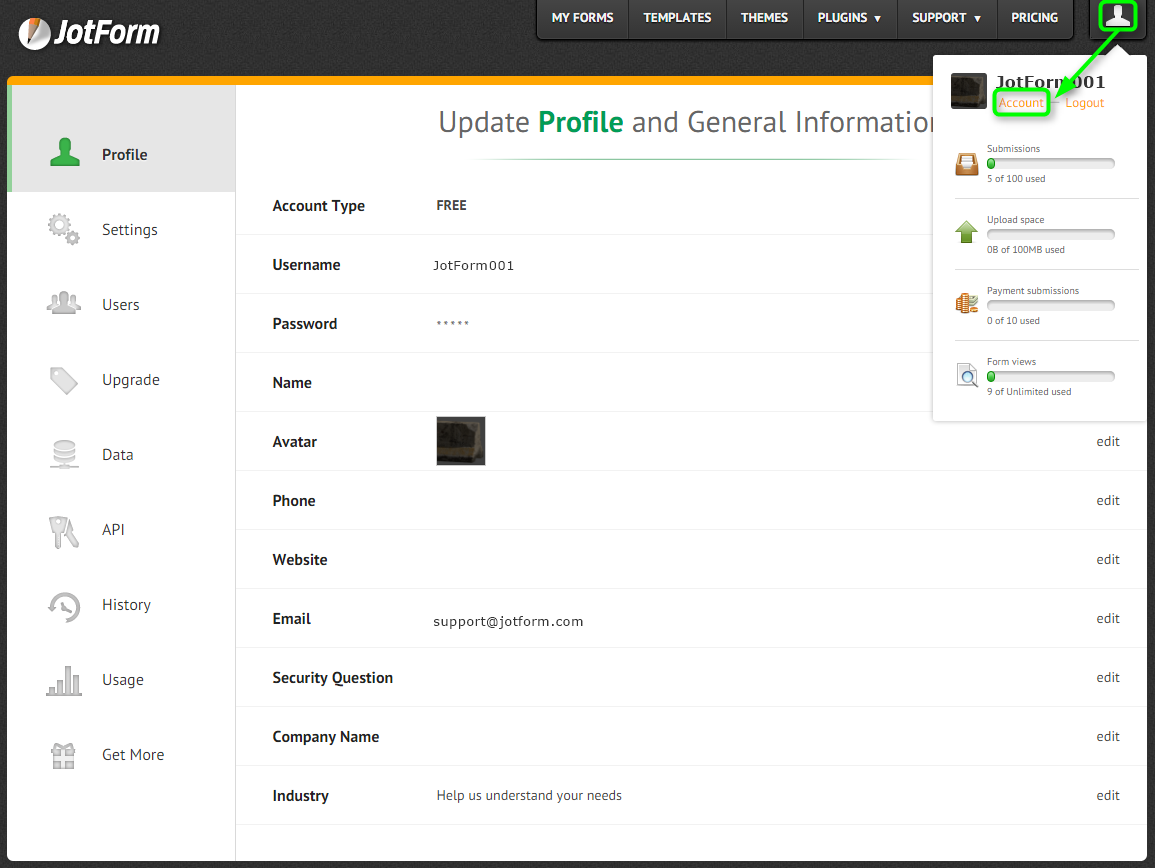Click the JotForm logo
The width and height of the screenshot is (1155, 868).
pos(89,32)
